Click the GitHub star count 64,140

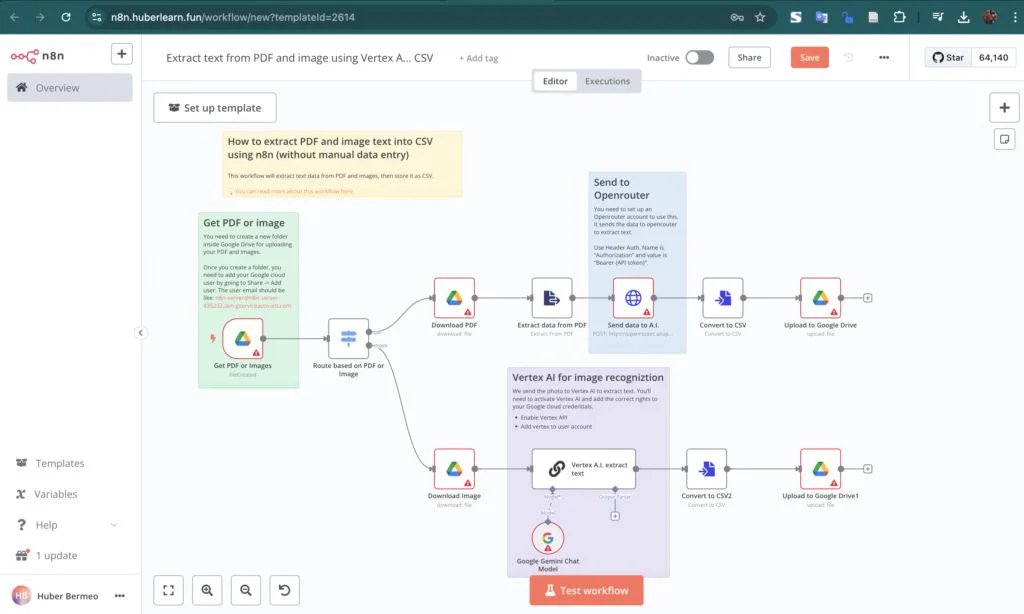coord(993,57)
